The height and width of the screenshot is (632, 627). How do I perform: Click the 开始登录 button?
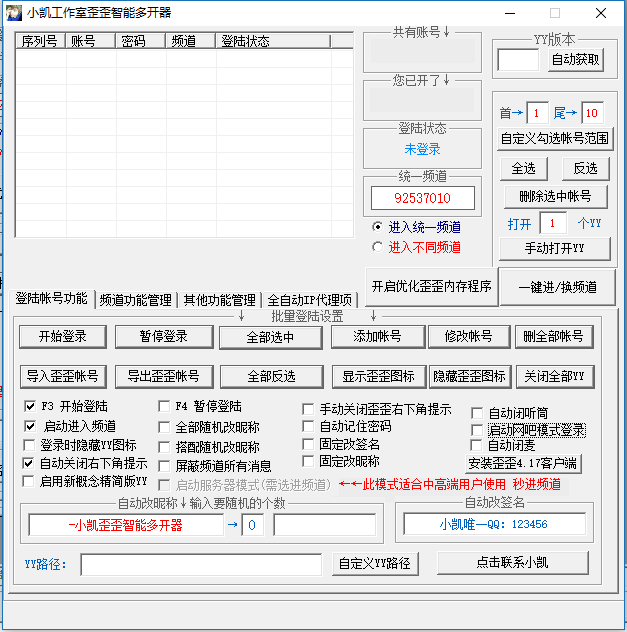coord(63,337)
